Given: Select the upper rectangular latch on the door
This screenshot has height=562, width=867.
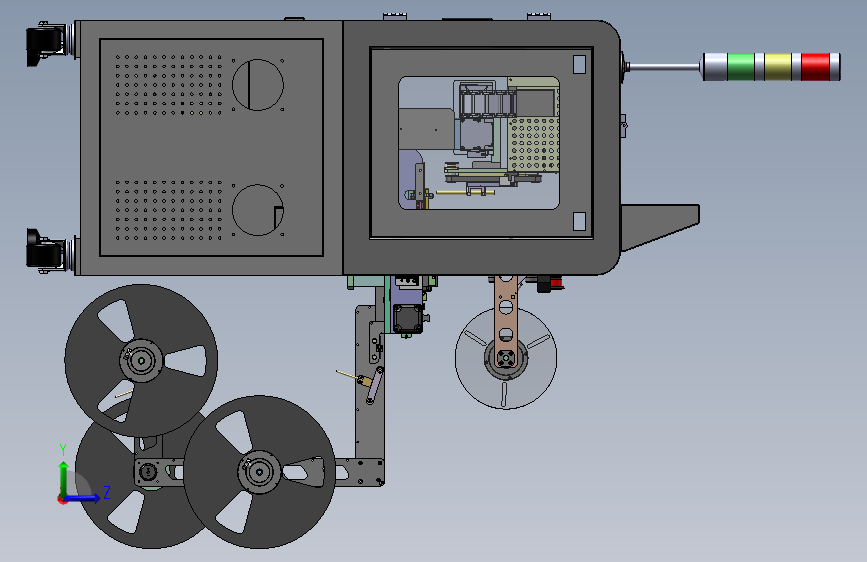Looking at the screenshot, I should [x=579, y=64].
